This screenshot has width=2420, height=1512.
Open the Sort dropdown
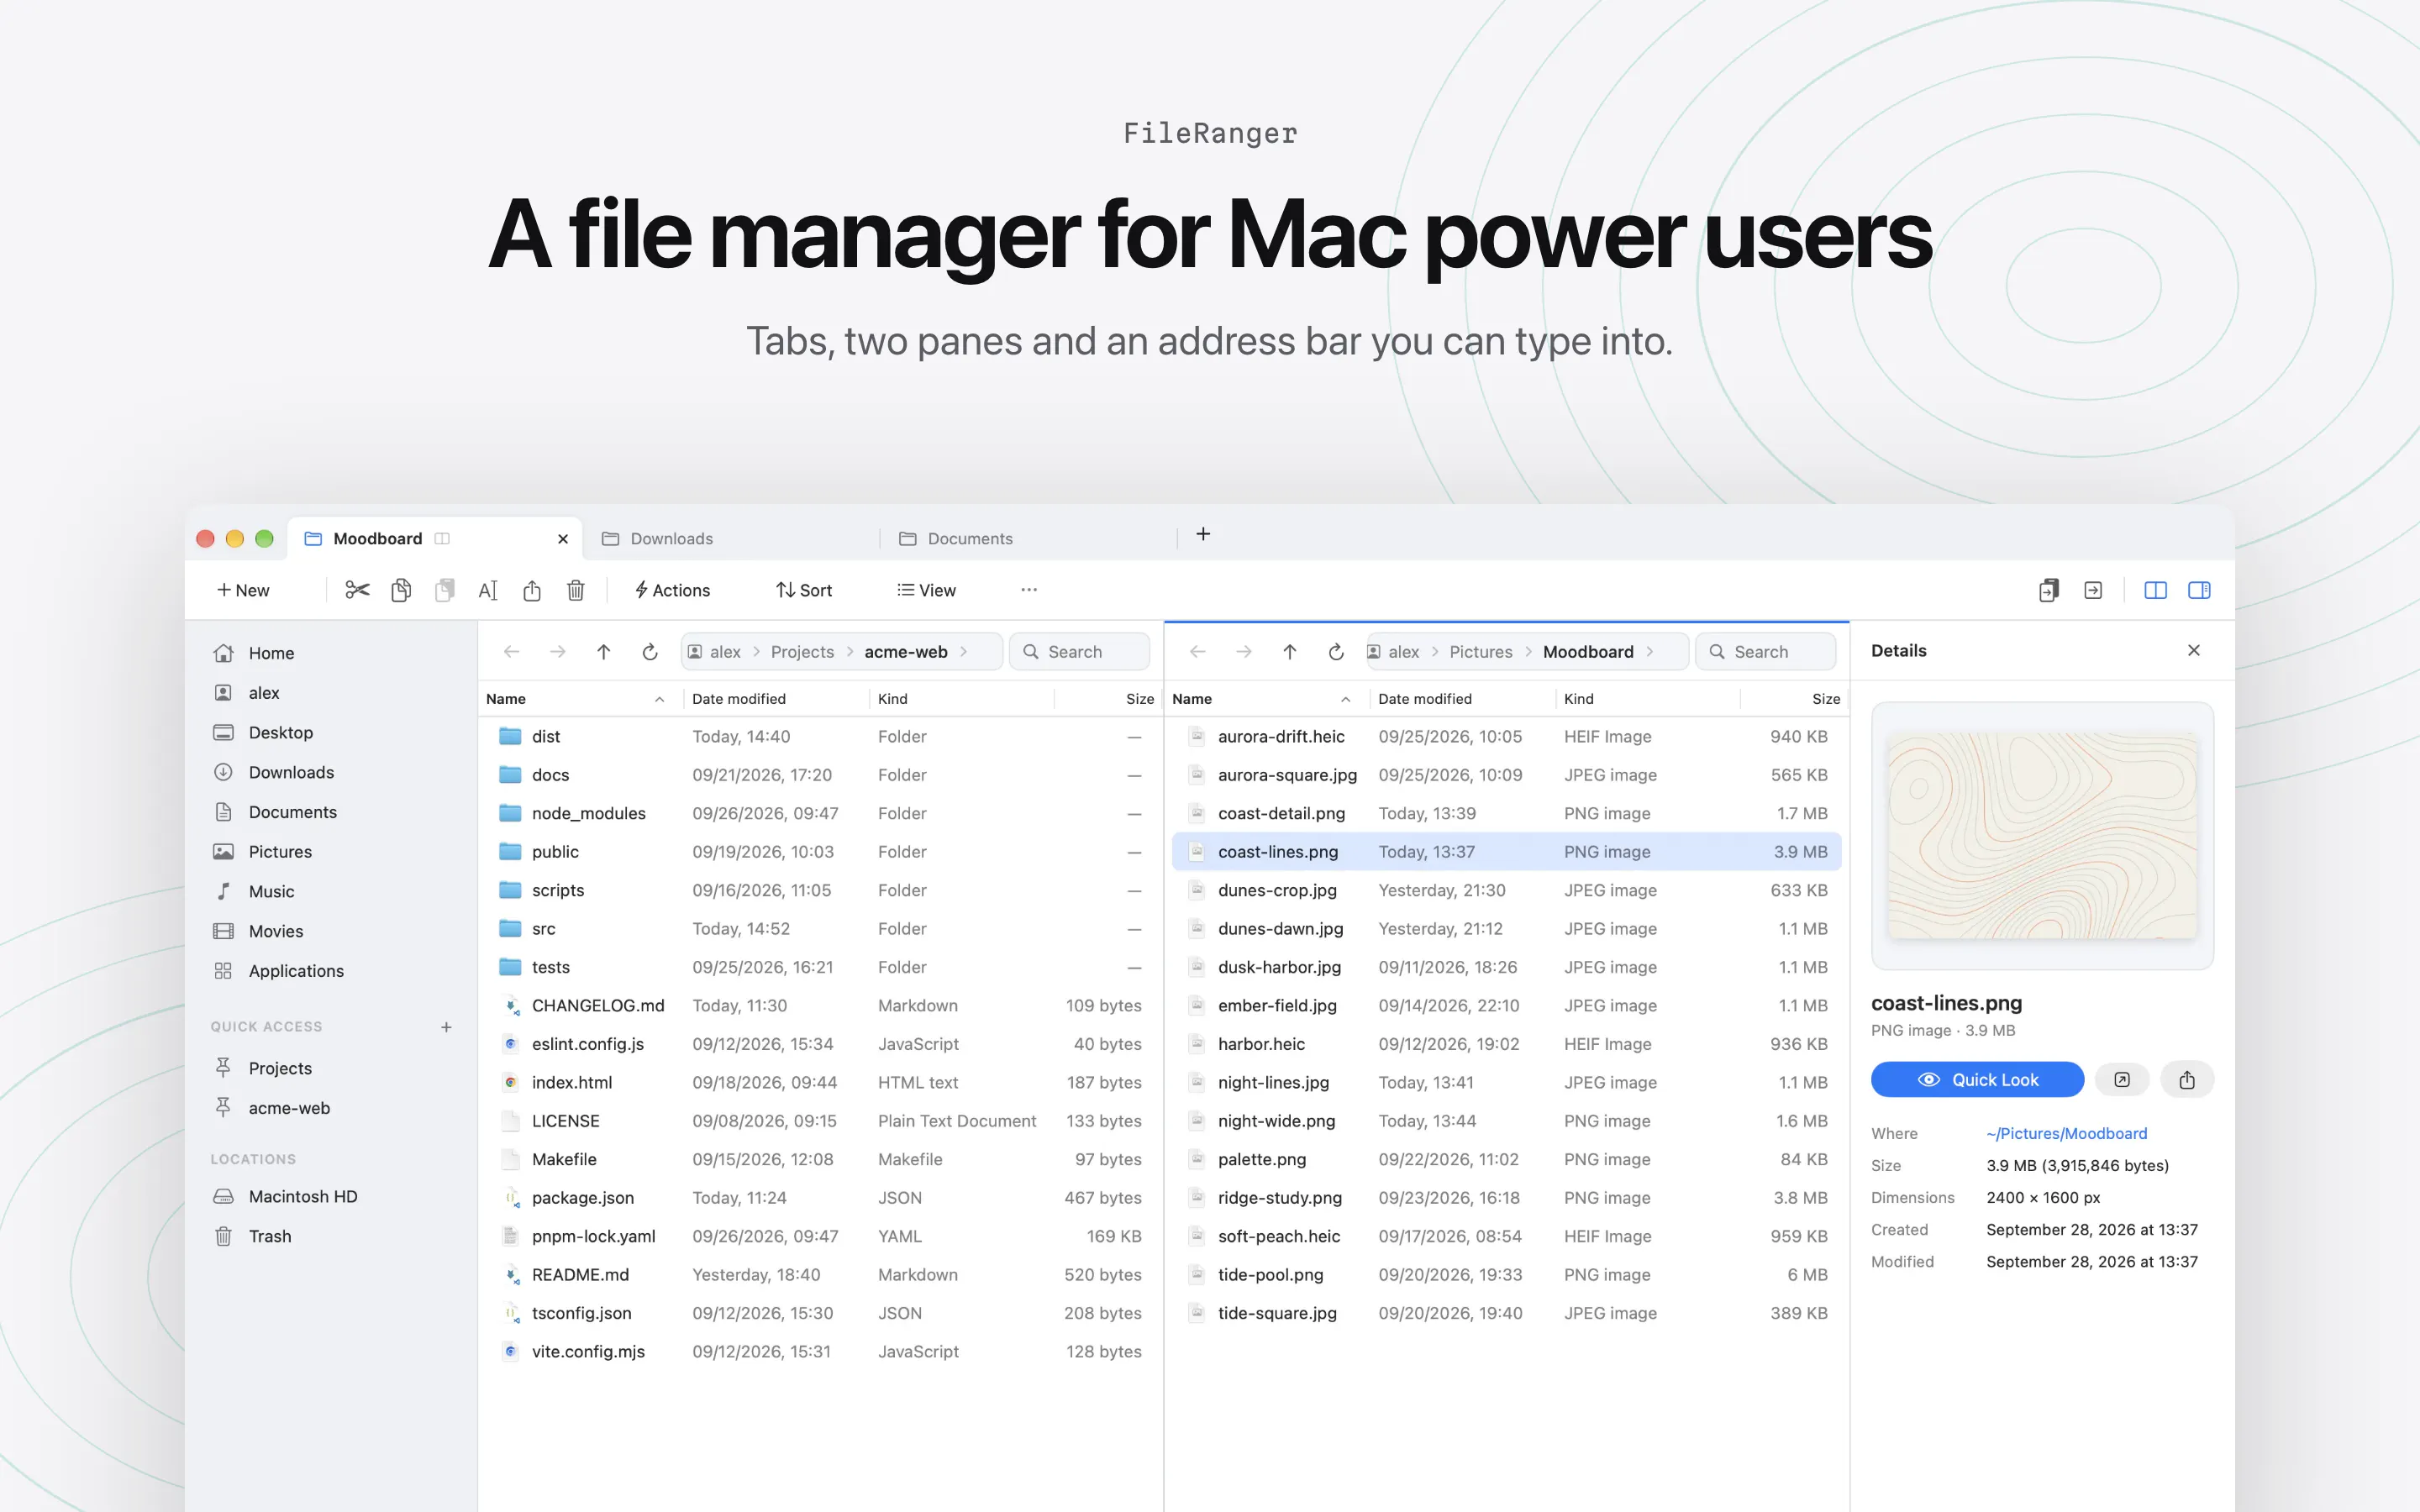pyautogui.click(x=804, y=590)
